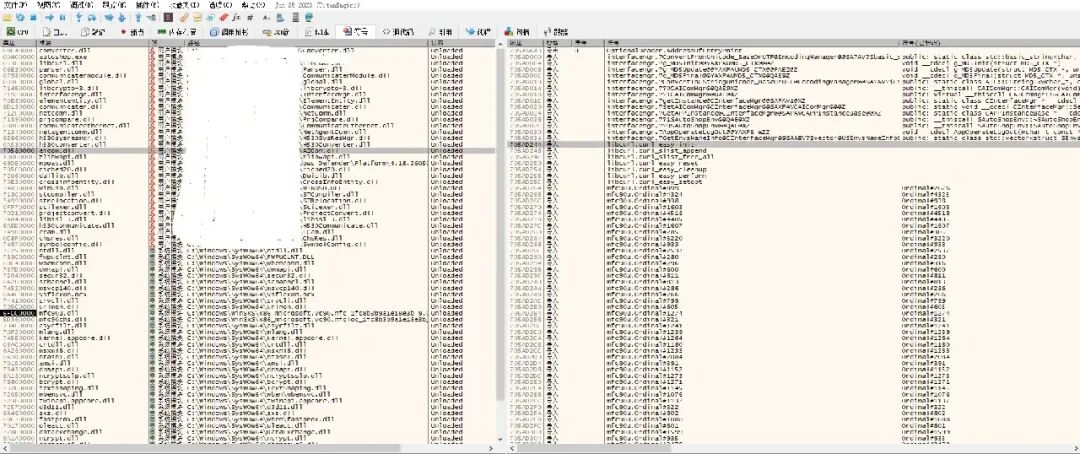The width and height of the screenshot is (1080, 454).
Task: Click the fx Functions toolbar icon
Action: click(x=236, y=17)
